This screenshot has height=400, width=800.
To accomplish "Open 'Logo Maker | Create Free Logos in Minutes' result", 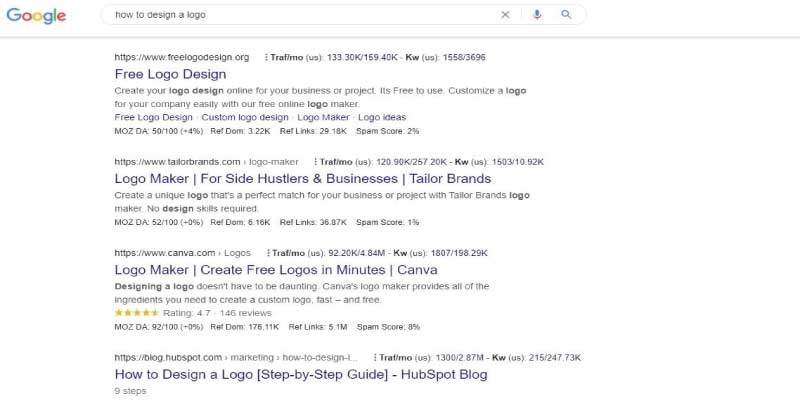I will [x=276, y=269].
